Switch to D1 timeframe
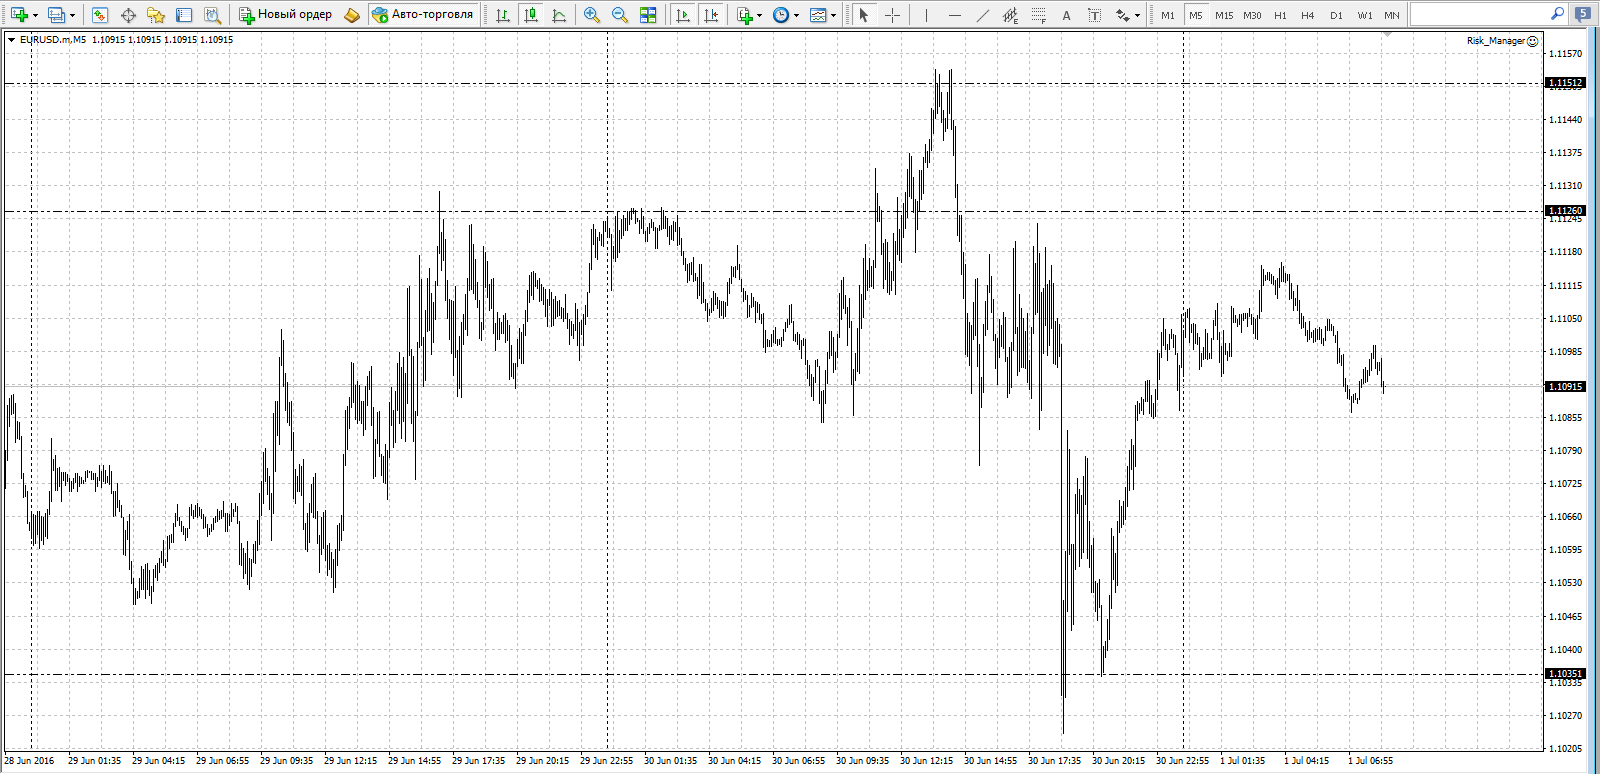 click(1336, 15)
